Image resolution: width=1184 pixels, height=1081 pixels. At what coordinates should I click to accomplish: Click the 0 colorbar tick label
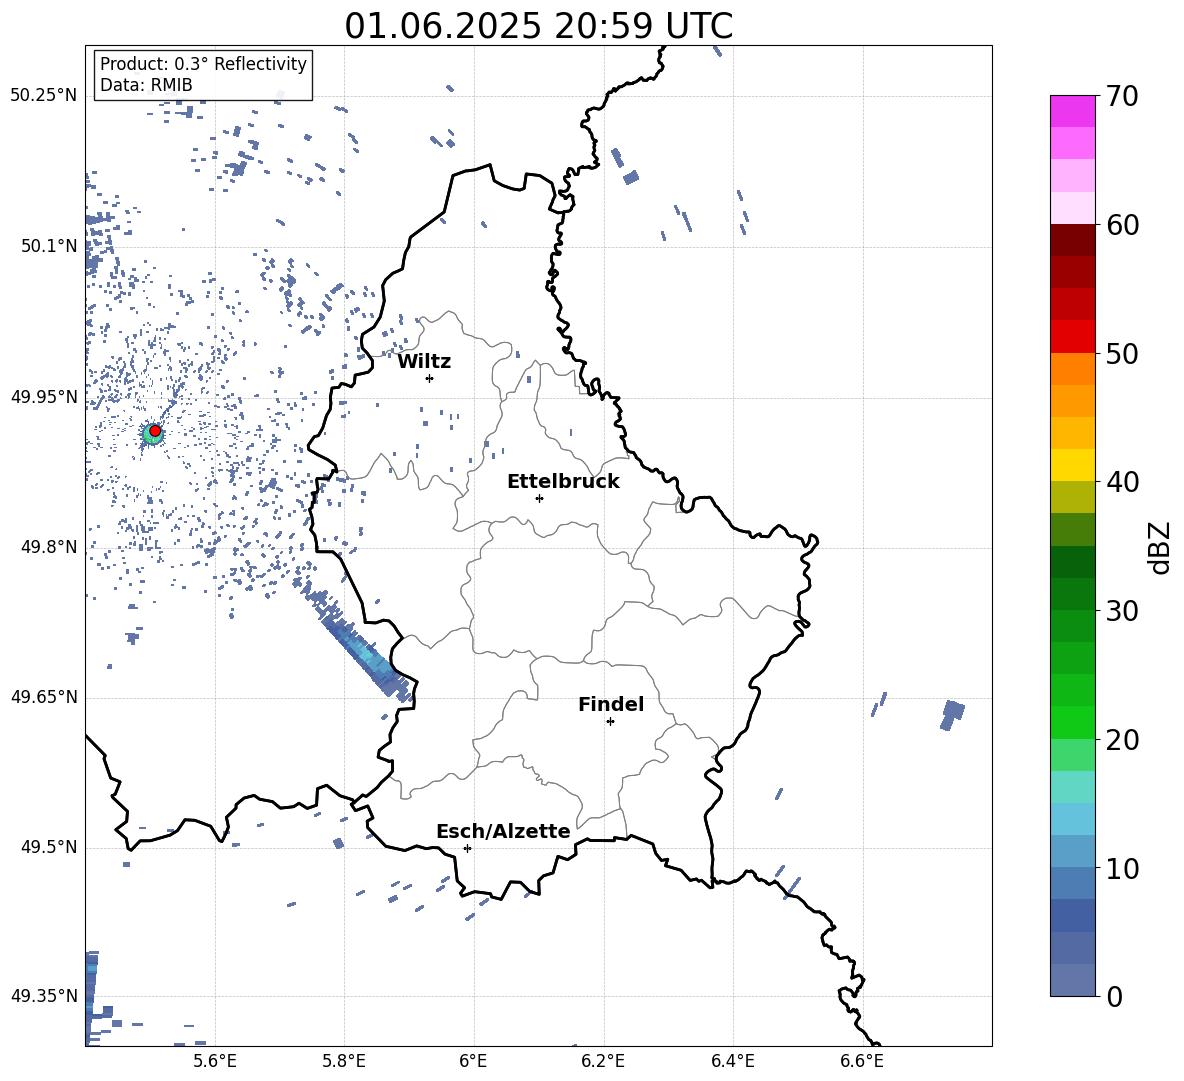[1114, 996]
